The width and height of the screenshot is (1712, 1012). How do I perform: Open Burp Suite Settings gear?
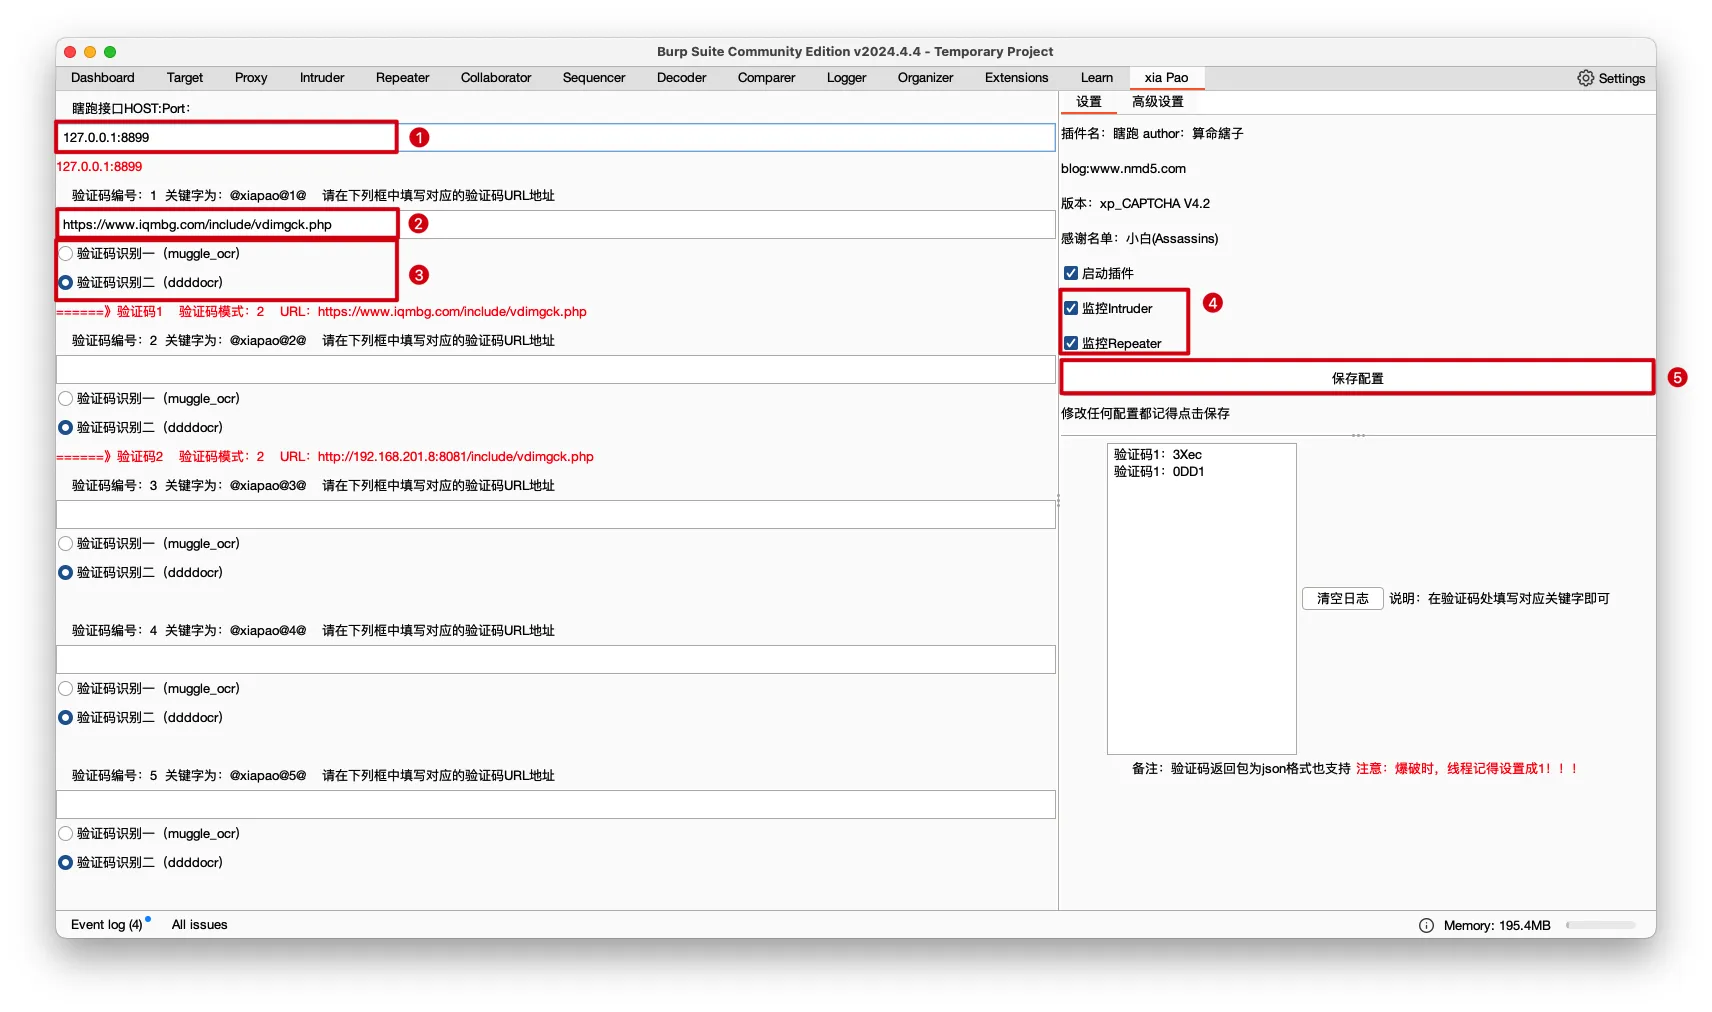coord(1610,78)
